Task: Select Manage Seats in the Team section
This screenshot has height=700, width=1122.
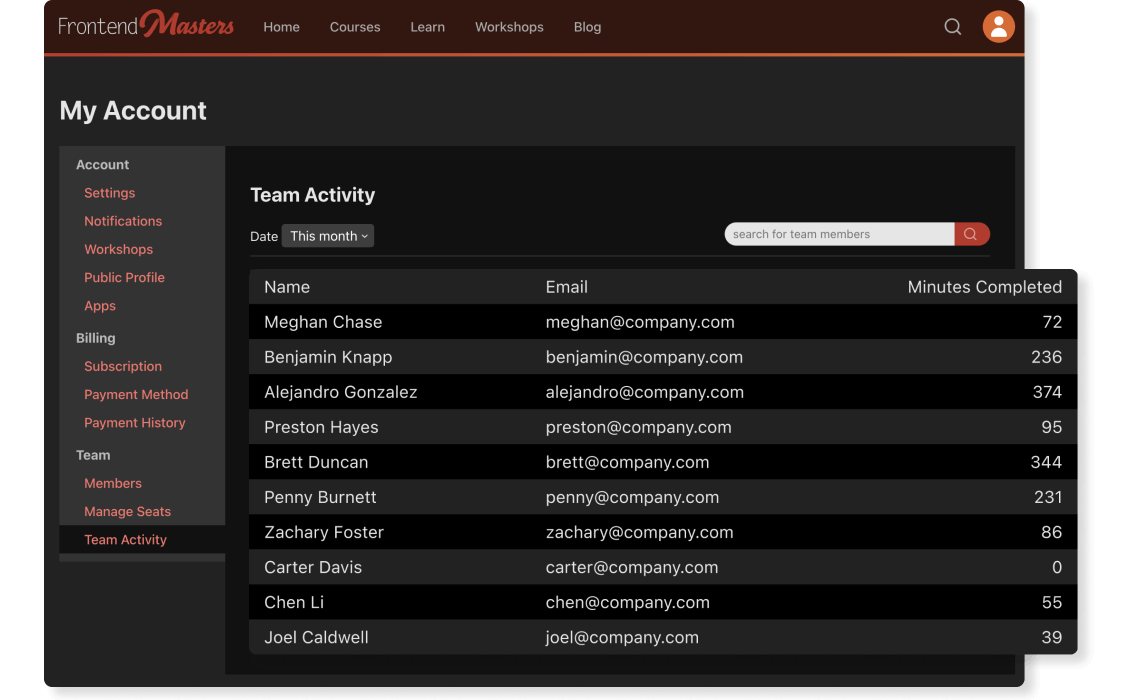Action: point(127,511)
